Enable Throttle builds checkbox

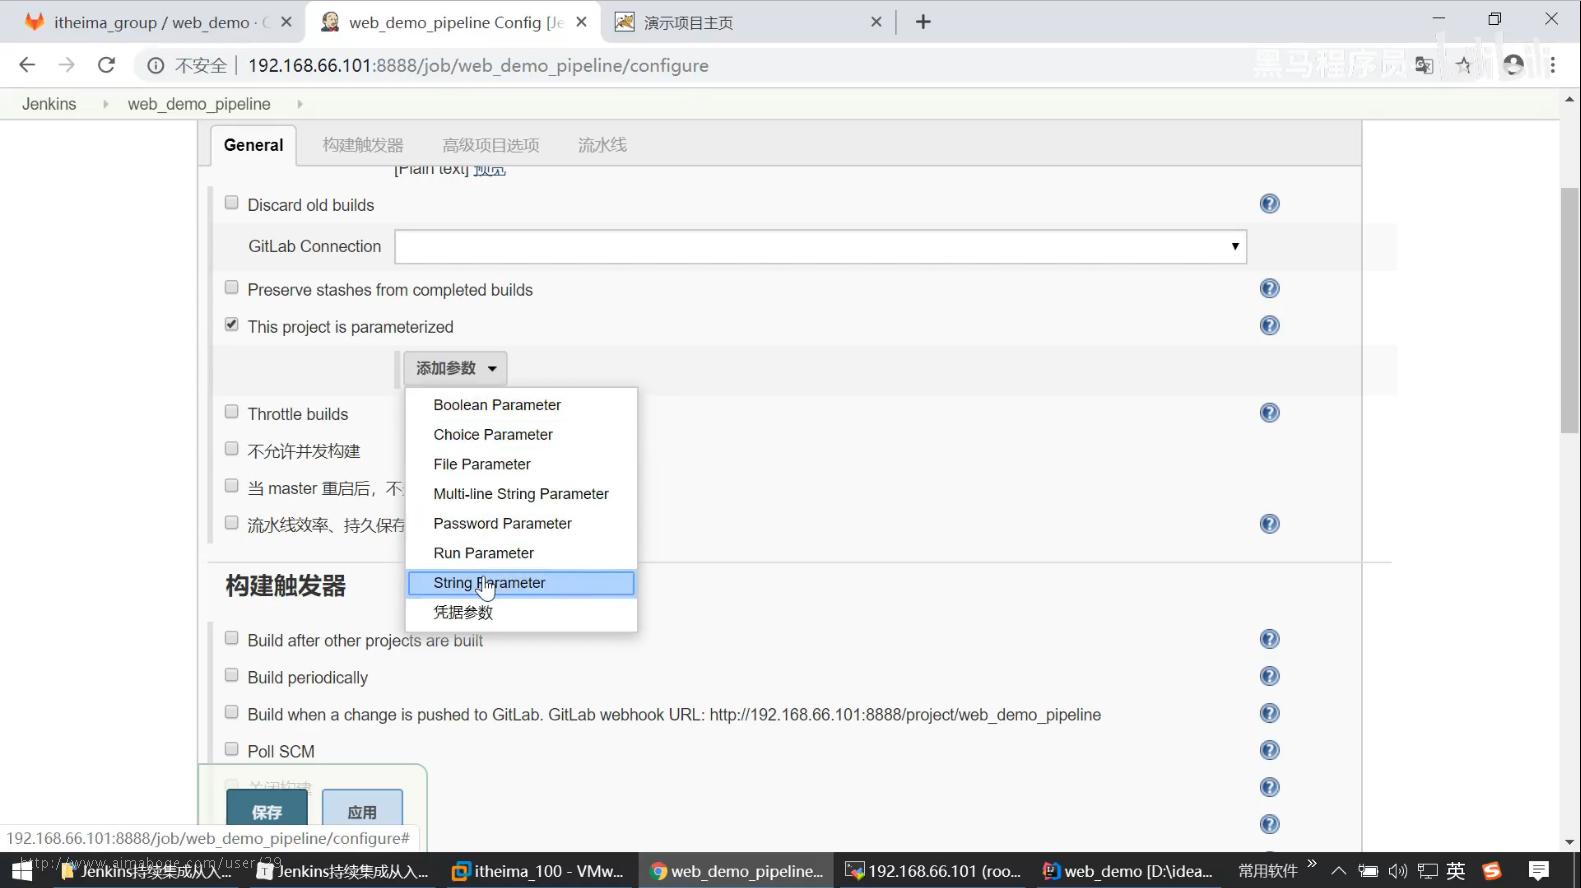tap(232, 412)
